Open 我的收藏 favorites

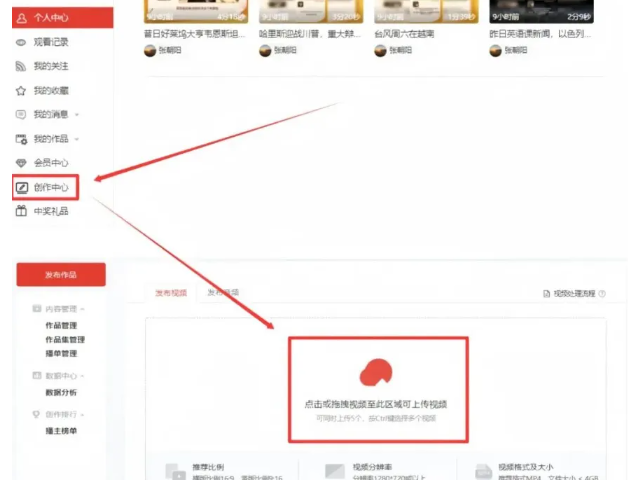coord(51,91)
